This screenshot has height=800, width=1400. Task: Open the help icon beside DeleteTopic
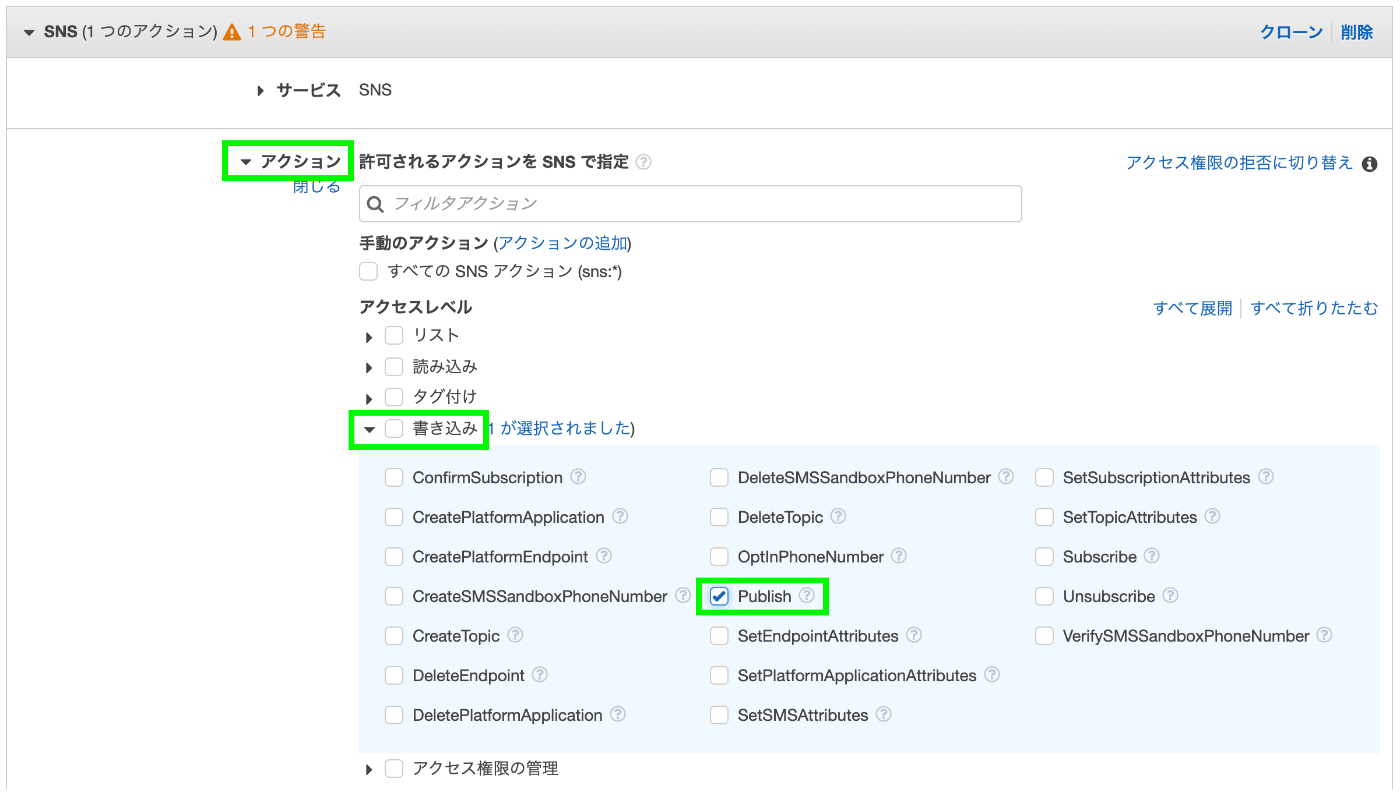click(838, 517)
